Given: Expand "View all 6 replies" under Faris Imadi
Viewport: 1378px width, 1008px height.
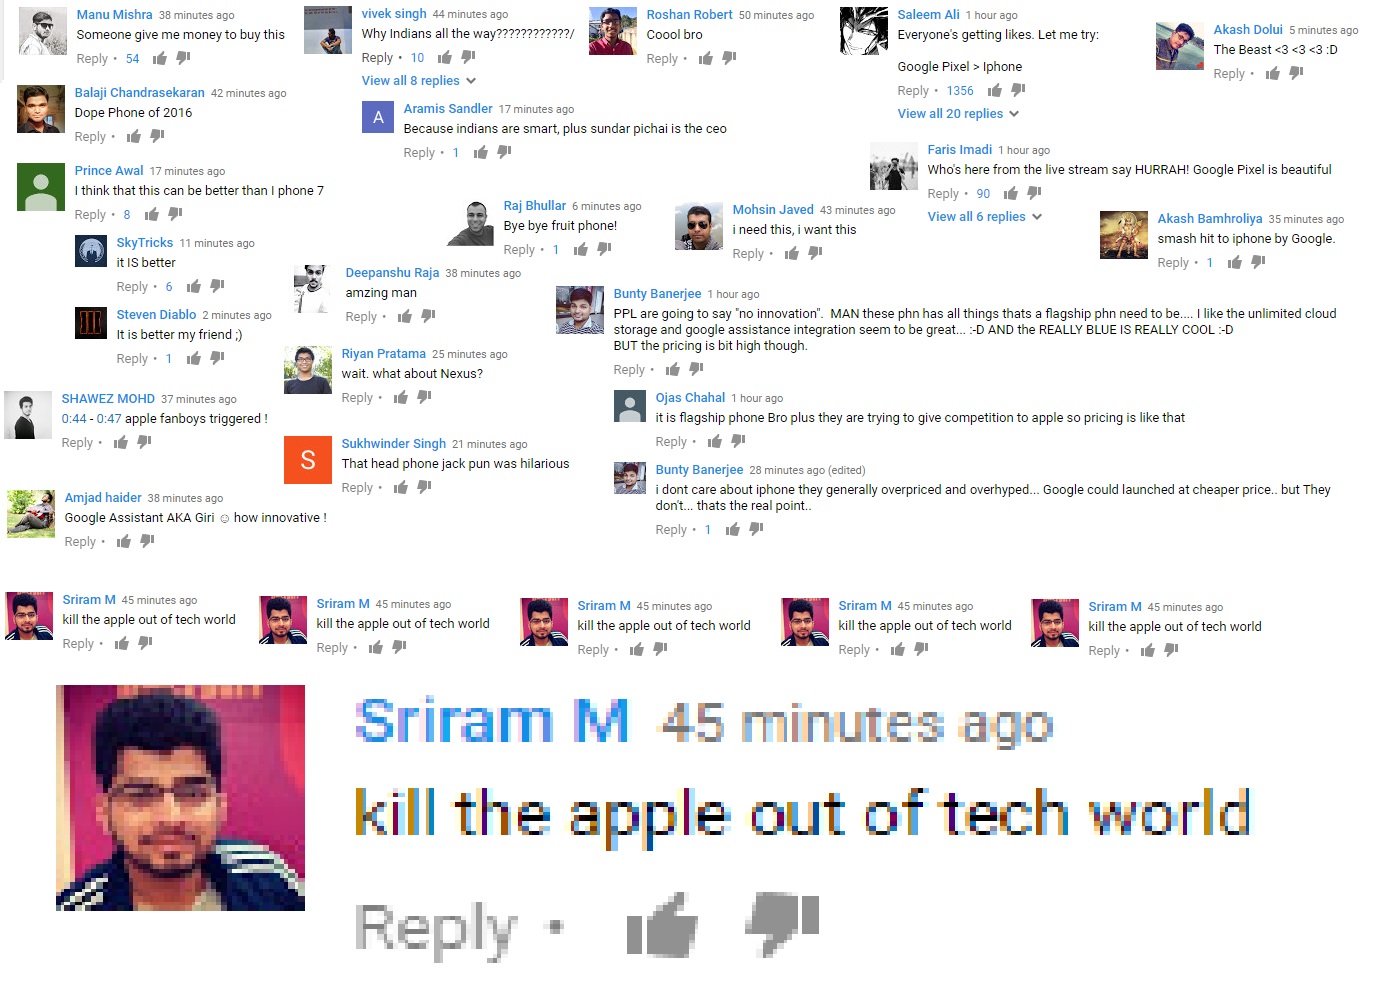Looking at the screenshot, I should point(985,217).
